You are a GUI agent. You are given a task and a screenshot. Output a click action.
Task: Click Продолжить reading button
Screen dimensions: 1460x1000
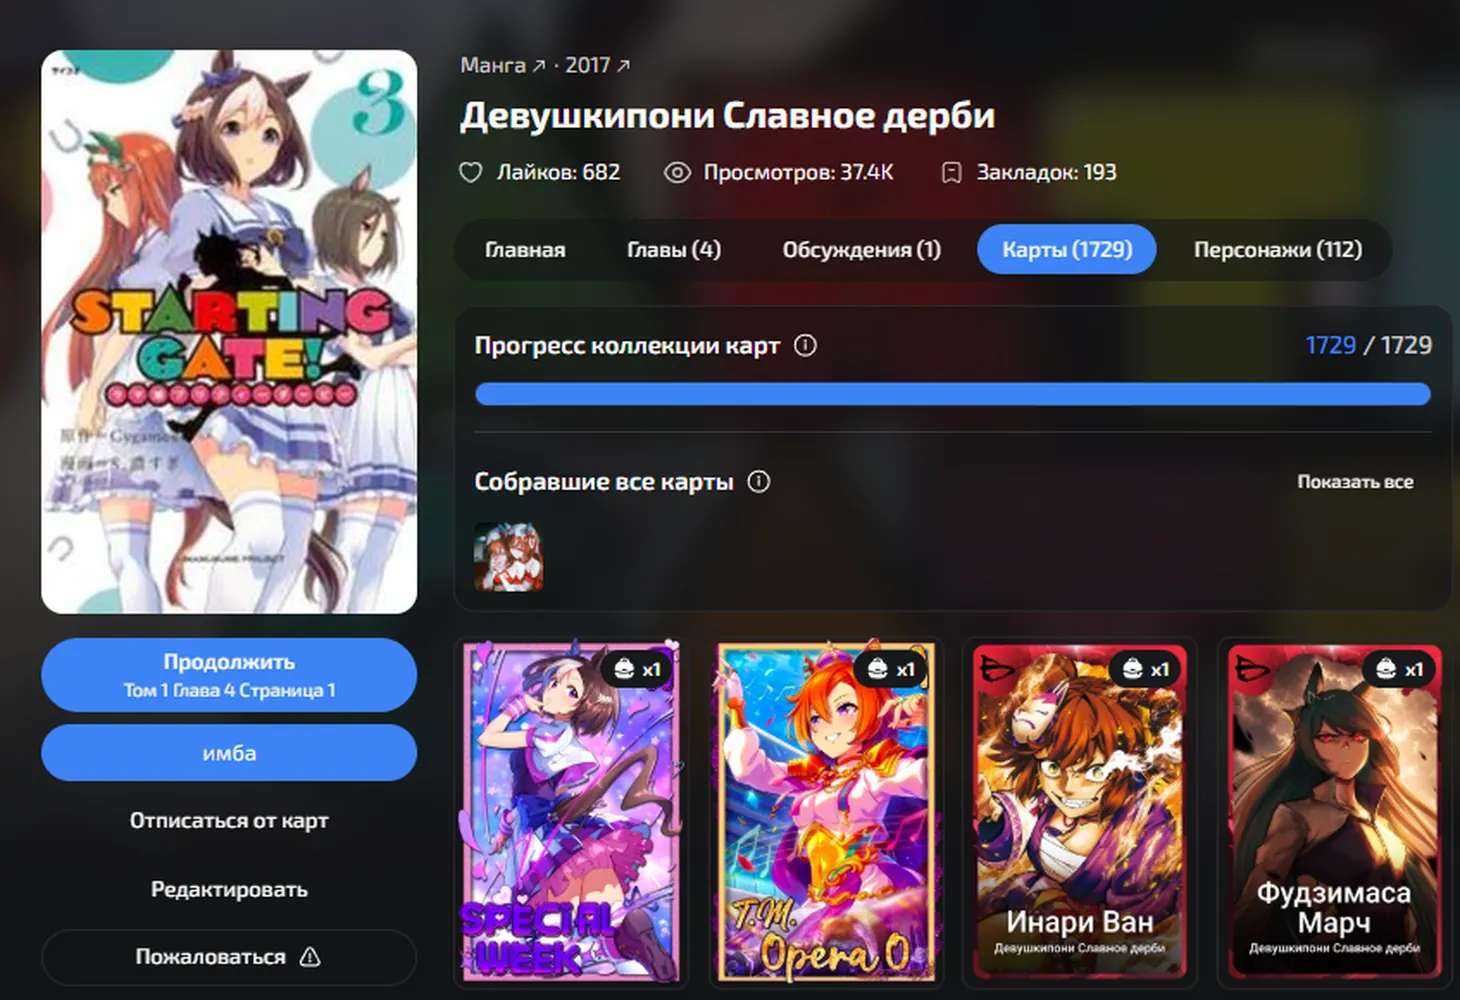click(229, 675)
